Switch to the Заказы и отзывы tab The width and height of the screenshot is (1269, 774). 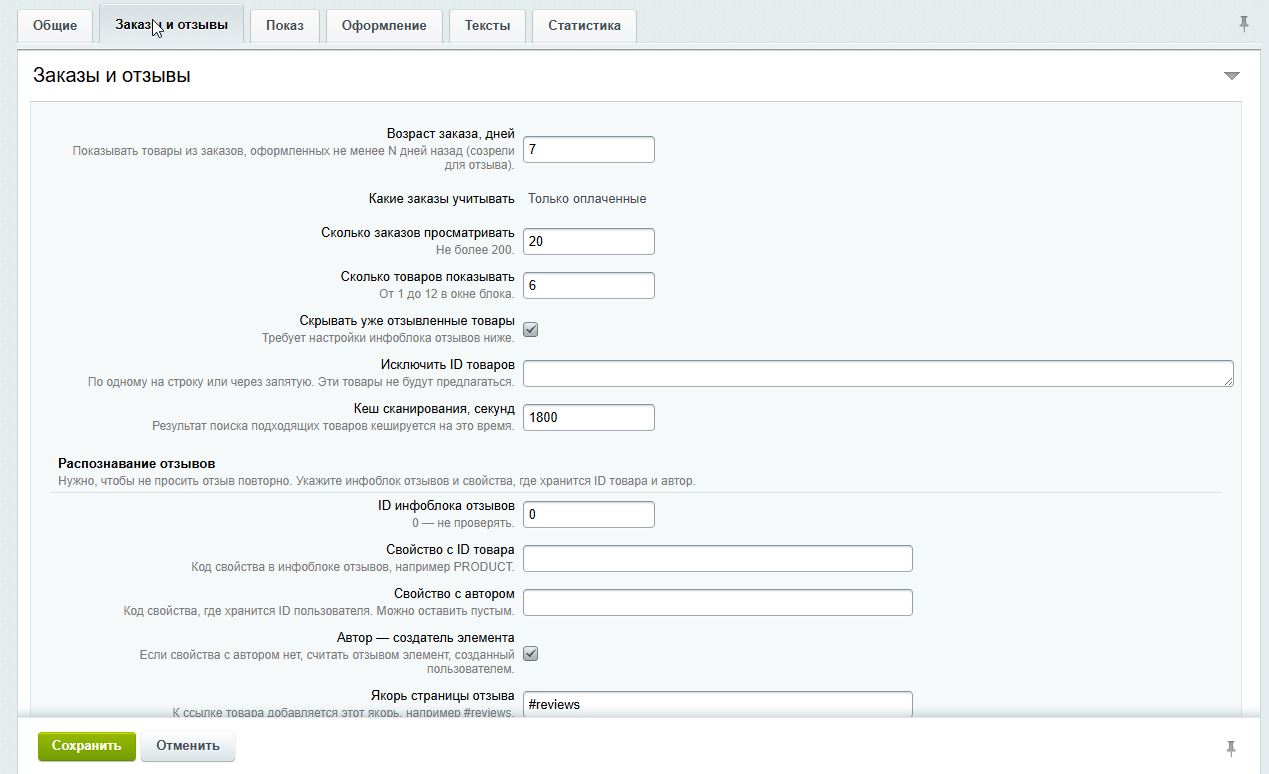171,24
